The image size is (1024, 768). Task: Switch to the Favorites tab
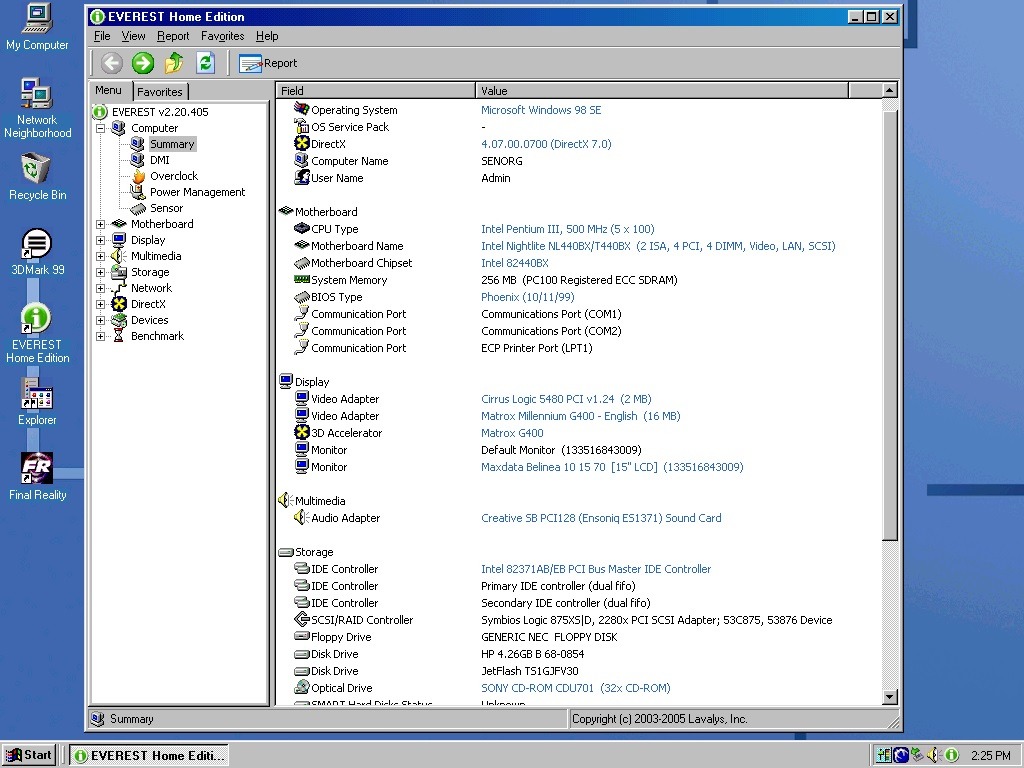160,91
